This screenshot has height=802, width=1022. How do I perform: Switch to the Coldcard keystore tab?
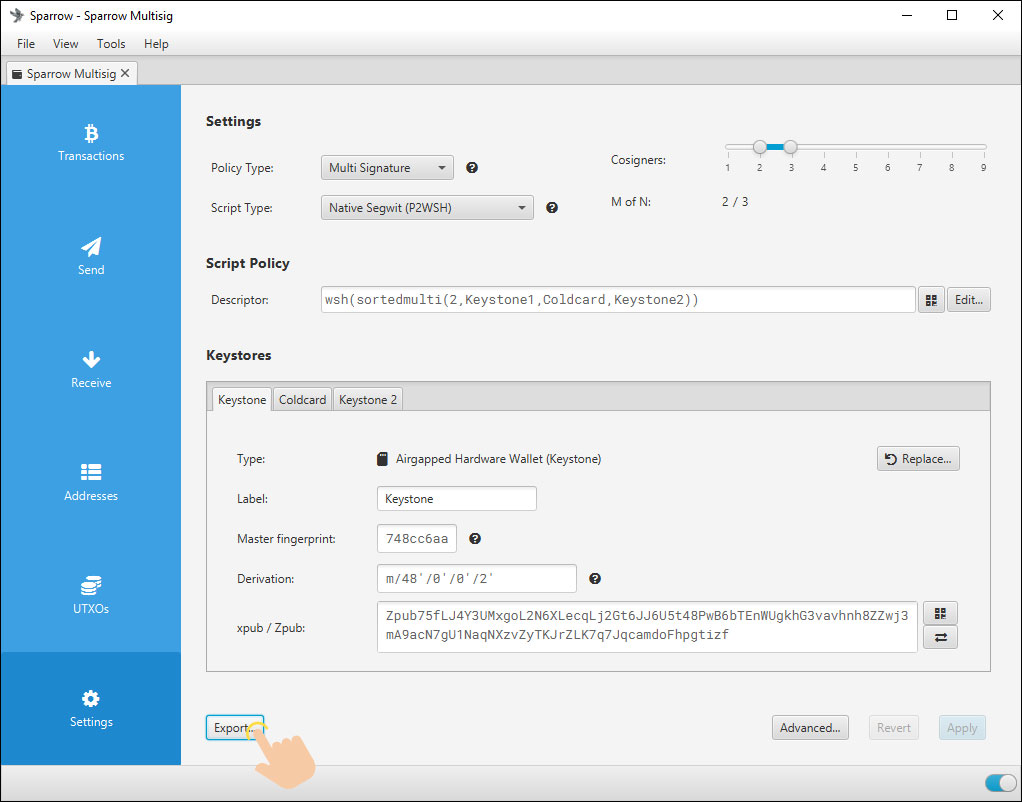301,398
